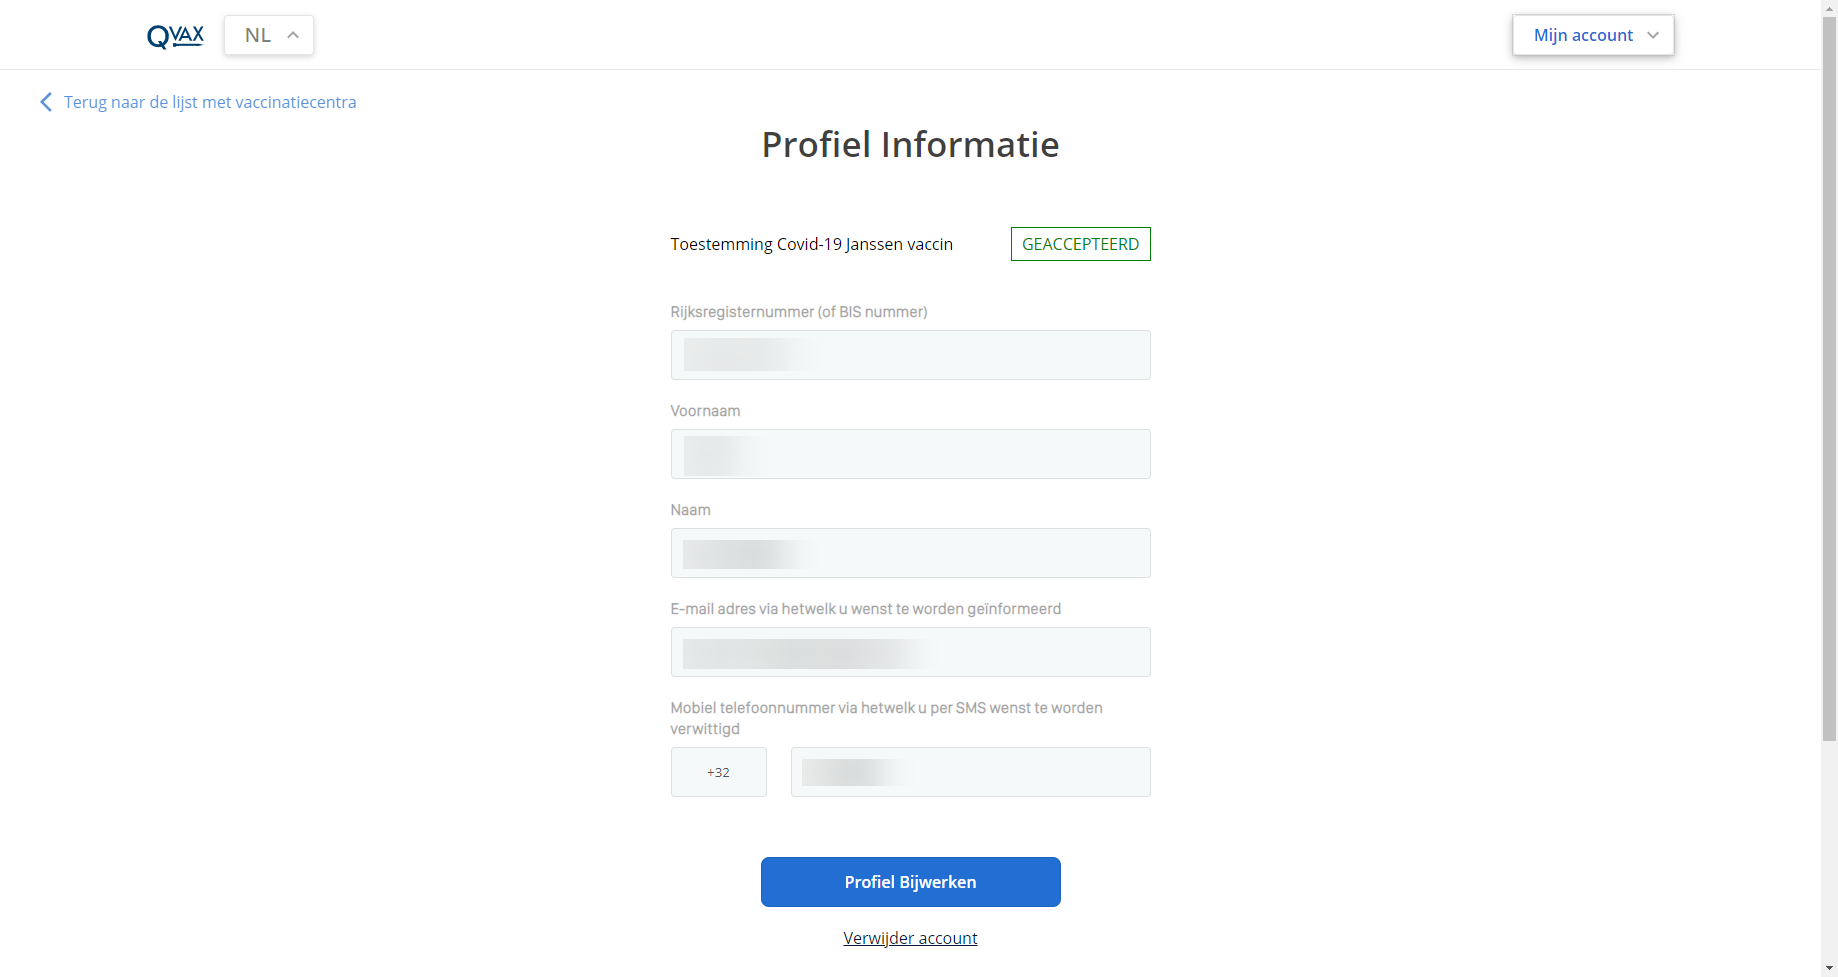Screen dimensions: 1838x977
Task: Click the scrollbar up arrow
Action: pyautogui.click(x=1829, y=7)
